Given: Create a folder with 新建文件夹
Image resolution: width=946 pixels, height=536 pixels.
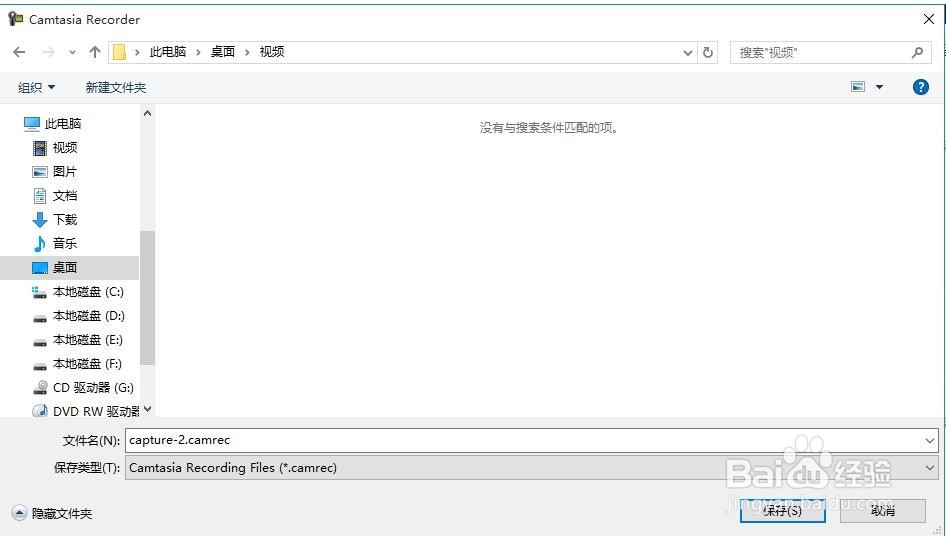Looking at the screenshot, I should pos(116,88).
